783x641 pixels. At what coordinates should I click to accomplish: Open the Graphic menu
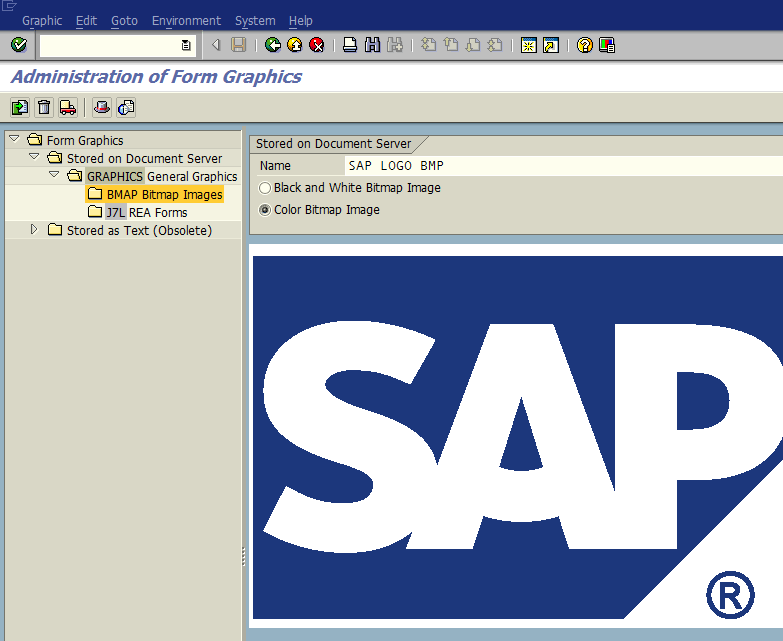click(x=42, y=21)
